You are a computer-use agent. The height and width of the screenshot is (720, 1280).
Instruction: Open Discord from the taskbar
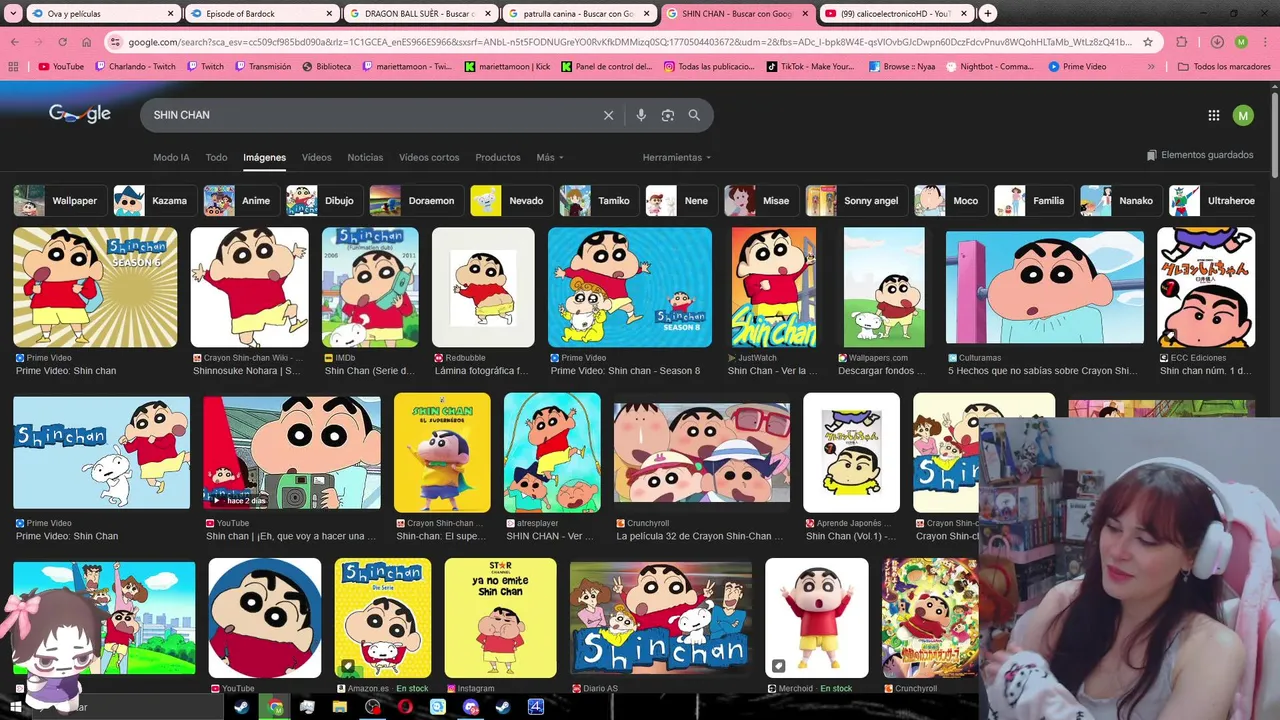click(x=470, y=707)
